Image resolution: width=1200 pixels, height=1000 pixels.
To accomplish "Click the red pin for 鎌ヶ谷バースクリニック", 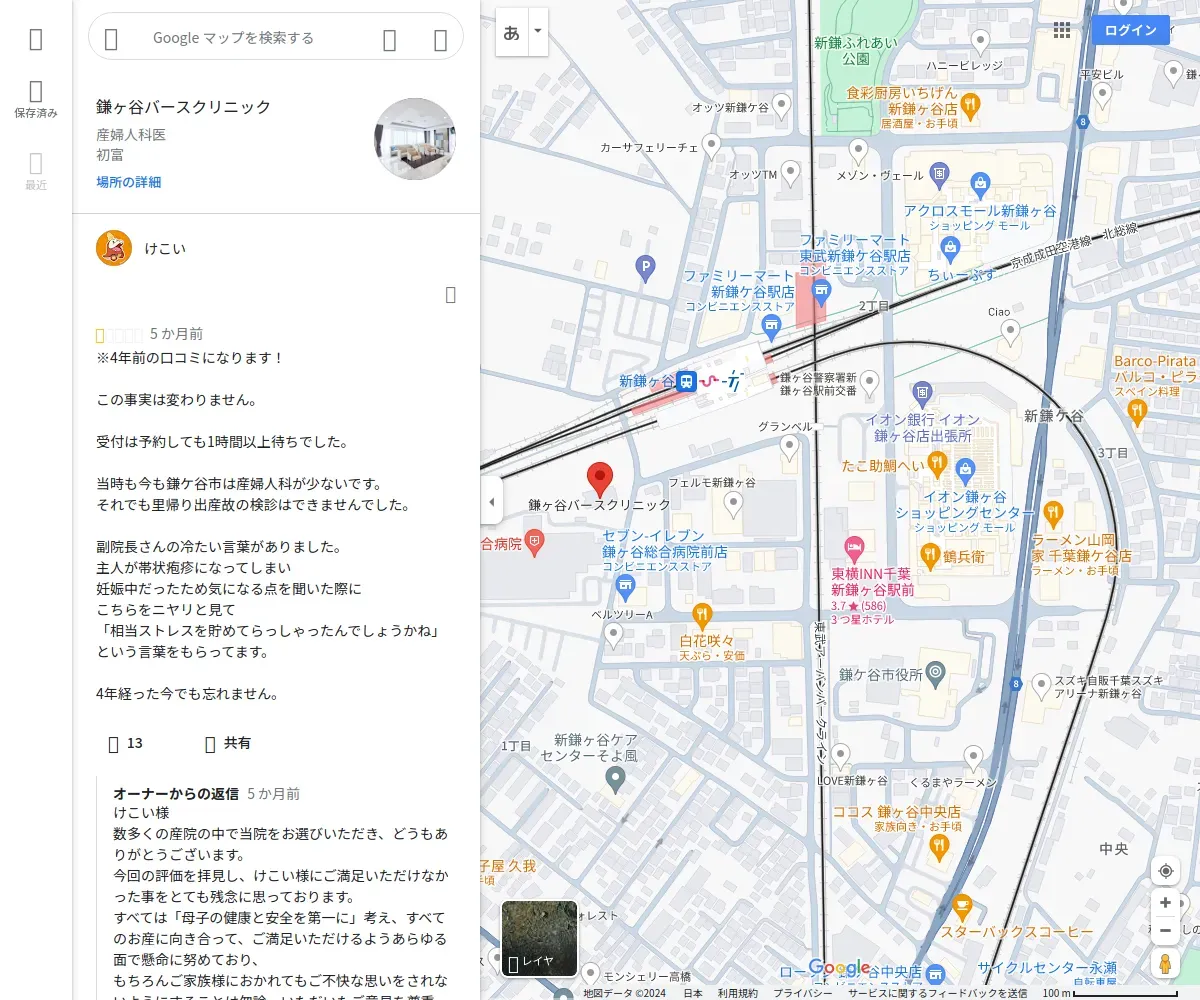I will [599, 480].
